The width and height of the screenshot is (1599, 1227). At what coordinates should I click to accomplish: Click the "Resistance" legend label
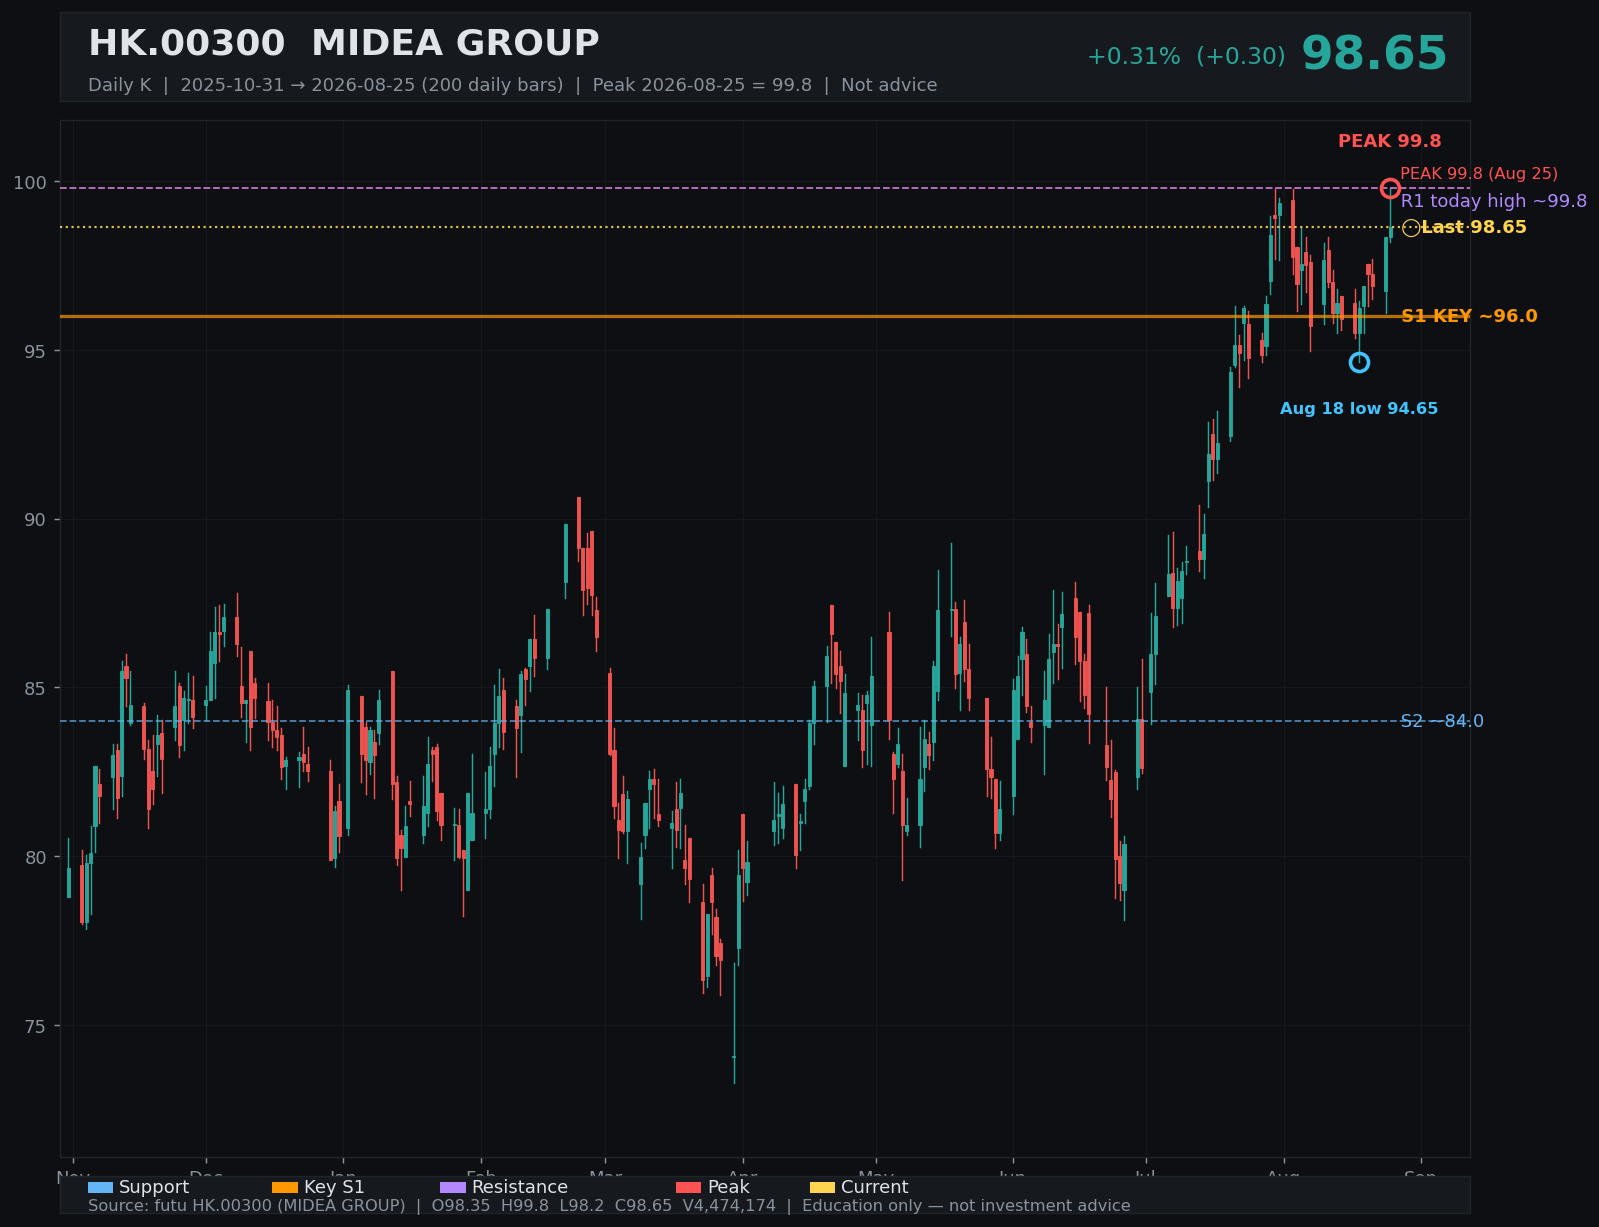tap(520, 1187)
